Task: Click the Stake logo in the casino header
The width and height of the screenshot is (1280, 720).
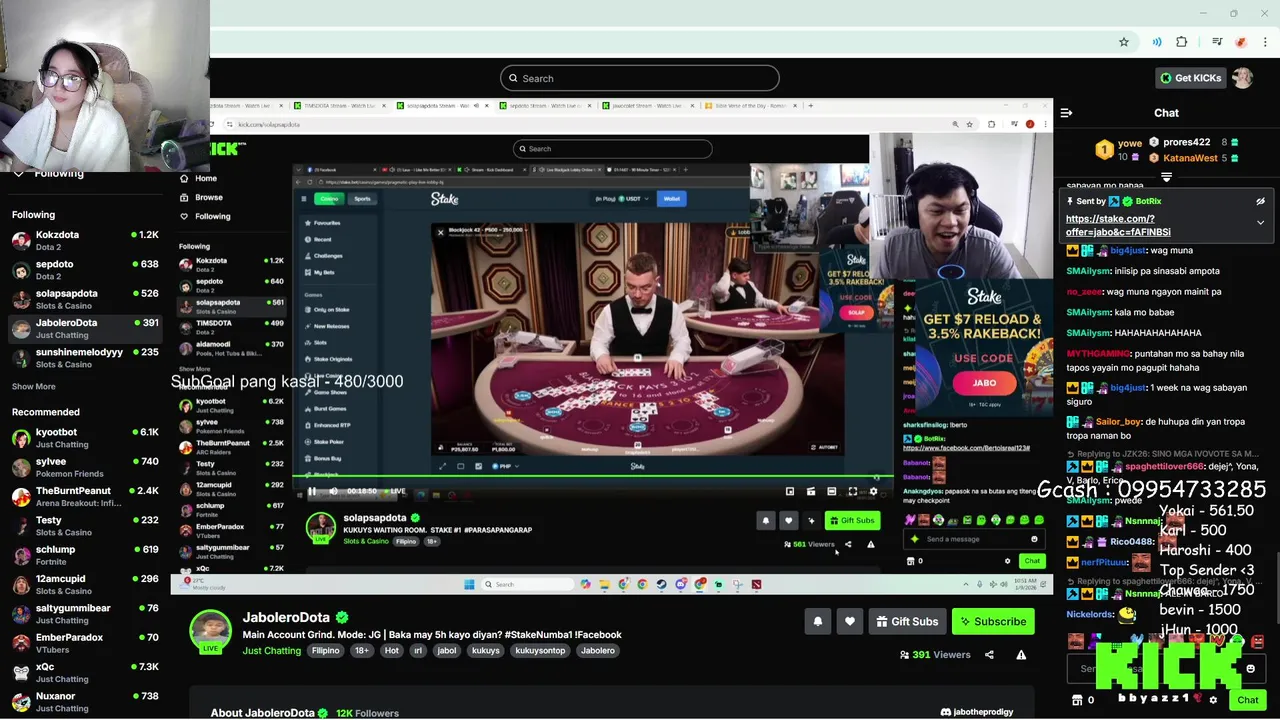Action: (445, 199)
